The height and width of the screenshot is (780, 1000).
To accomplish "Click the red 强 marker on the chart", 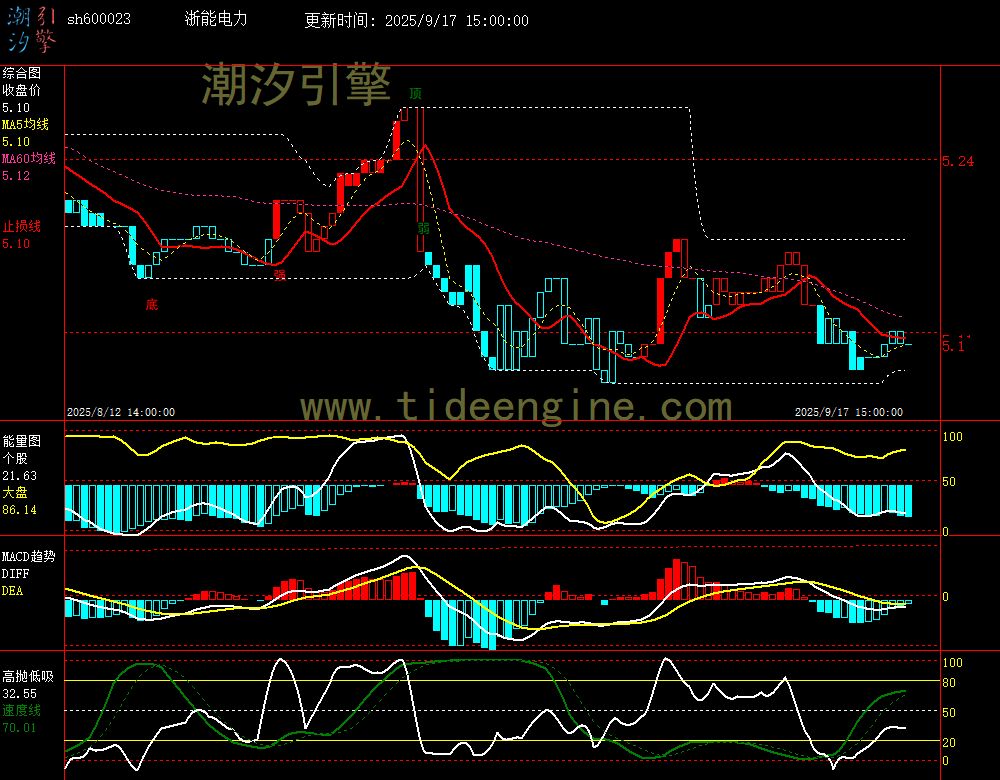I will pos(279,275).
